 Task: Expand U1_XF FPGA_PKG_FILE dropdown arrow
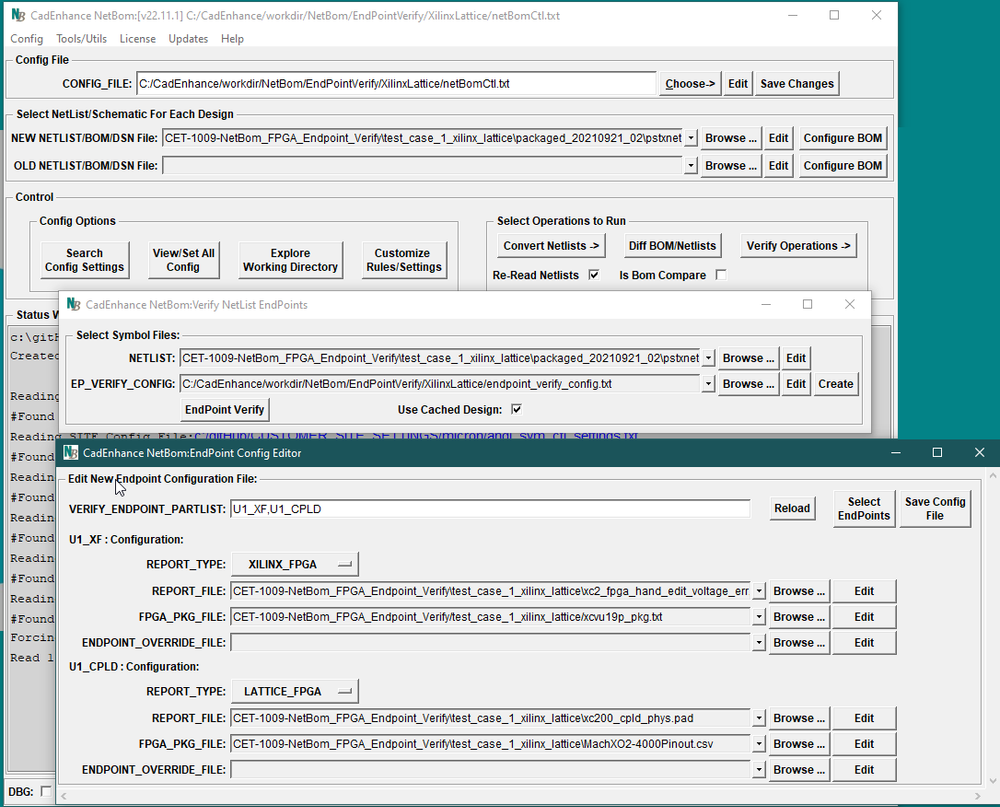point(758,617)
